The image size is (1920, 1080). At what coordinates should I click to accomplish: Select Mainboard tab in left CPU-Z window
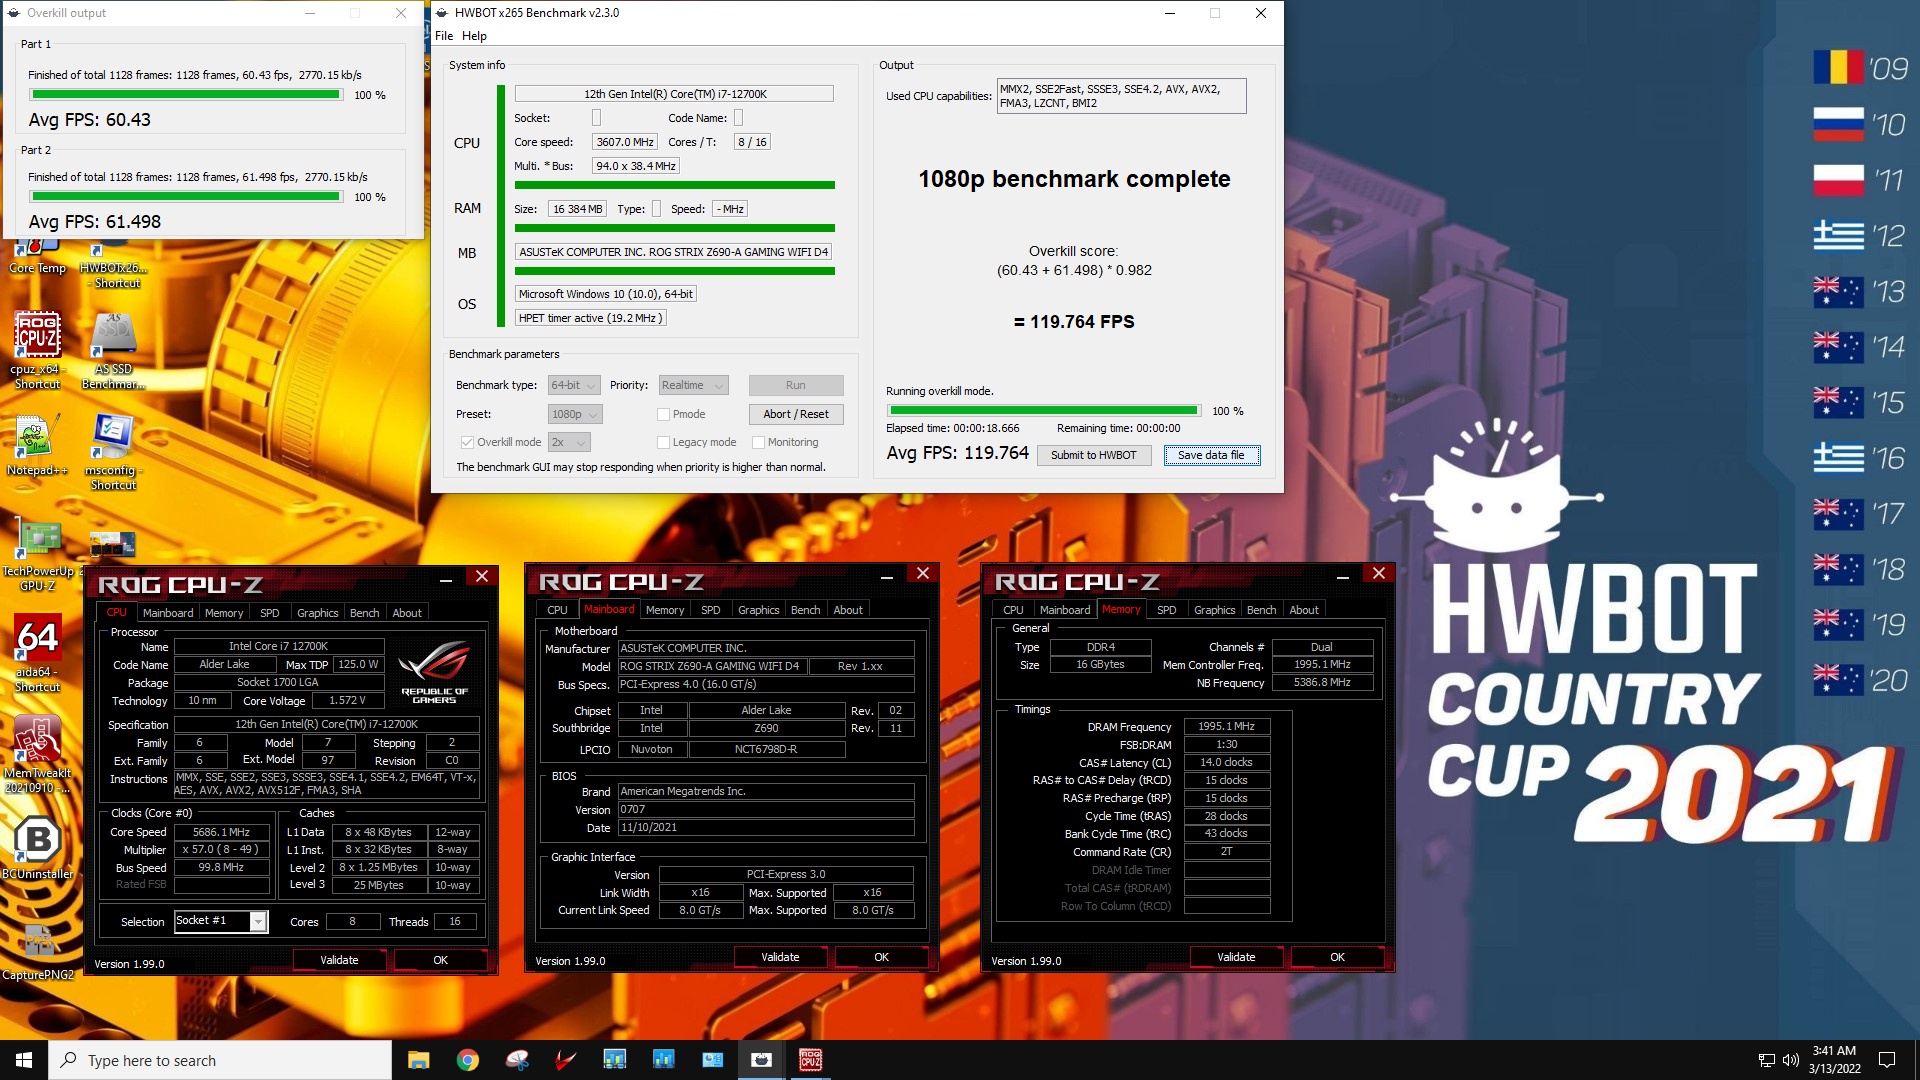click(x=167, y=613)
